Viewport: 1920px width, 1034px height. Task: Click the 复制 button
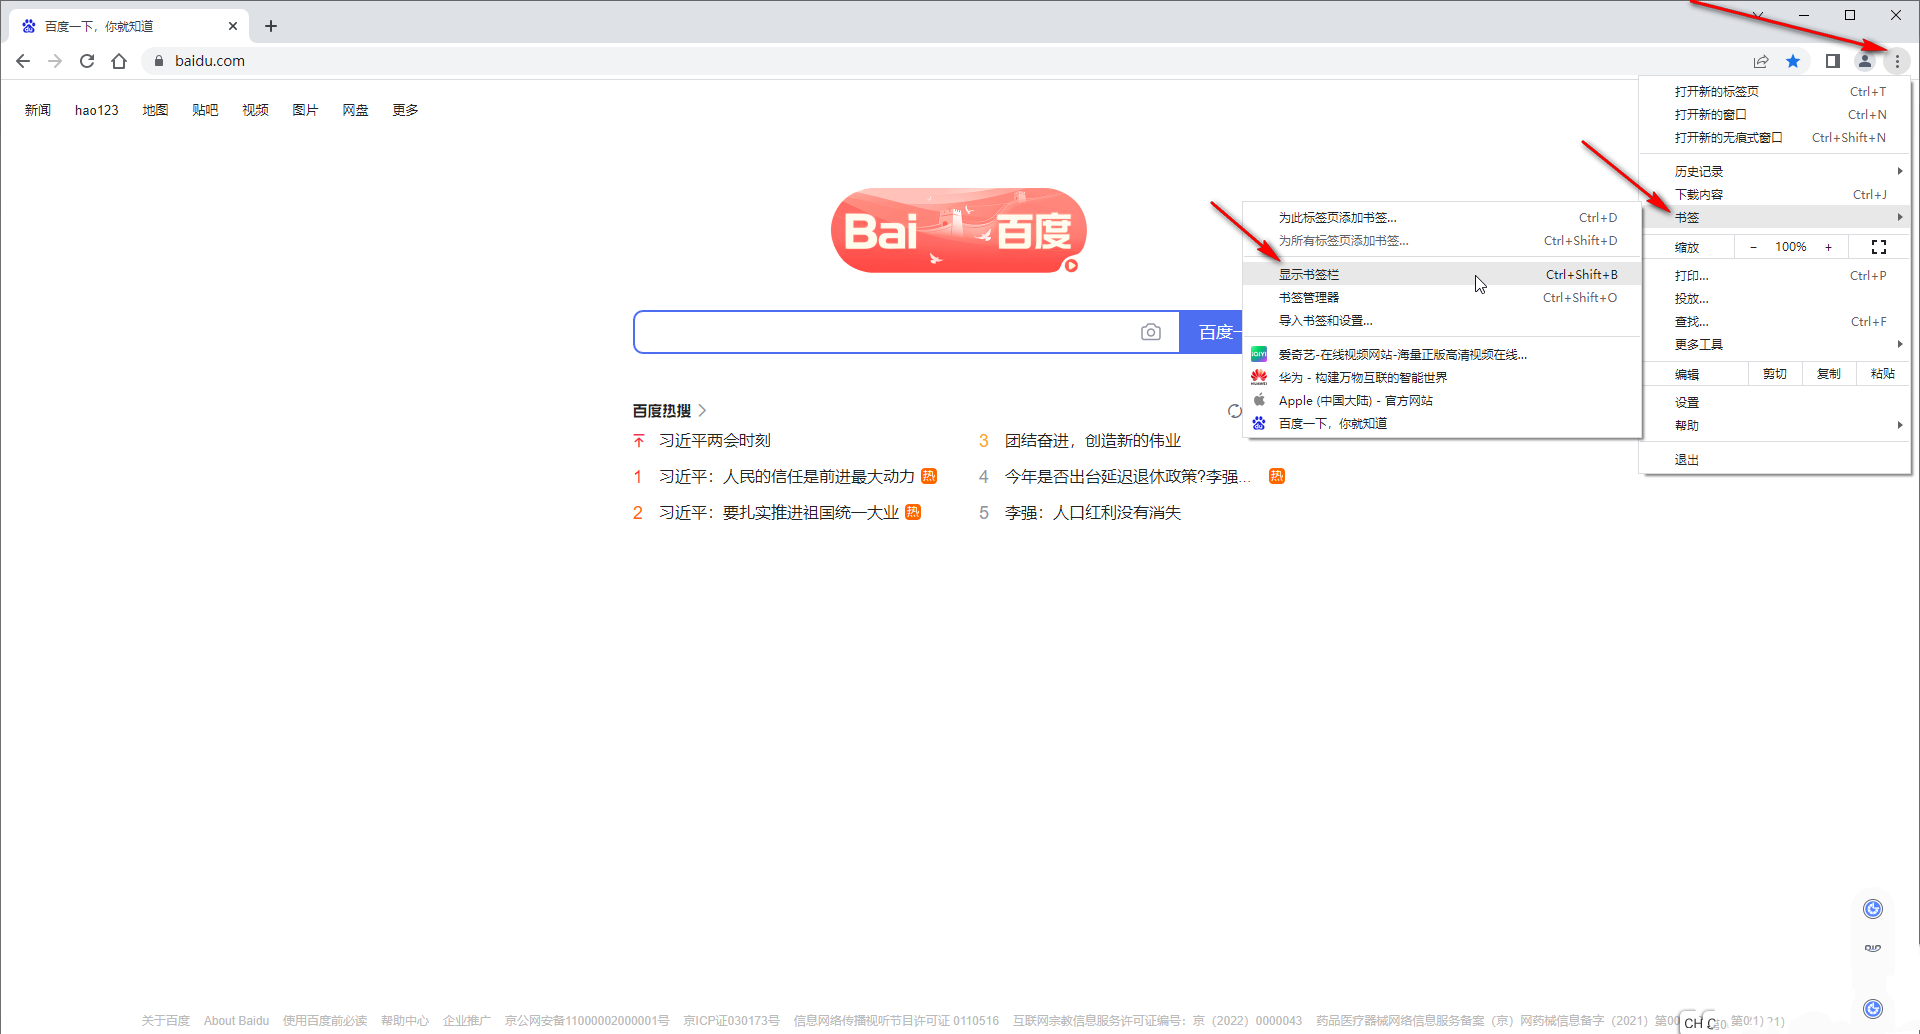pyautogui.click(x=1829, y=374)
